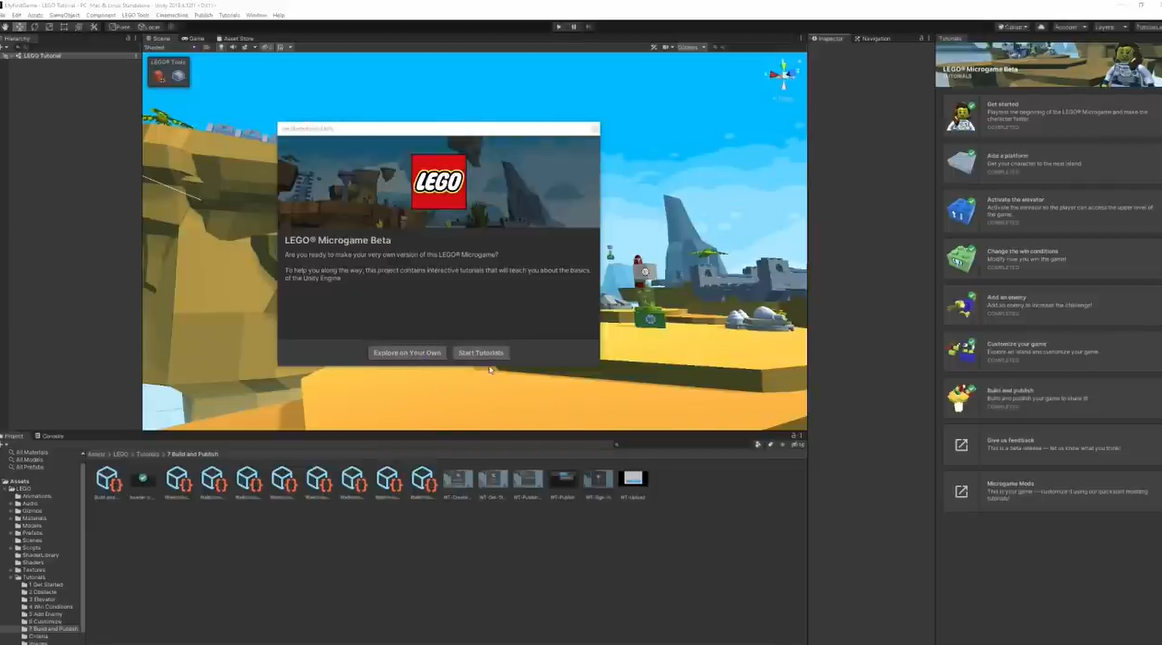Screen dimensions: 1162x645
Task: Switch to the Game tab
Action: pyautogui.click(x=193, y=39)
